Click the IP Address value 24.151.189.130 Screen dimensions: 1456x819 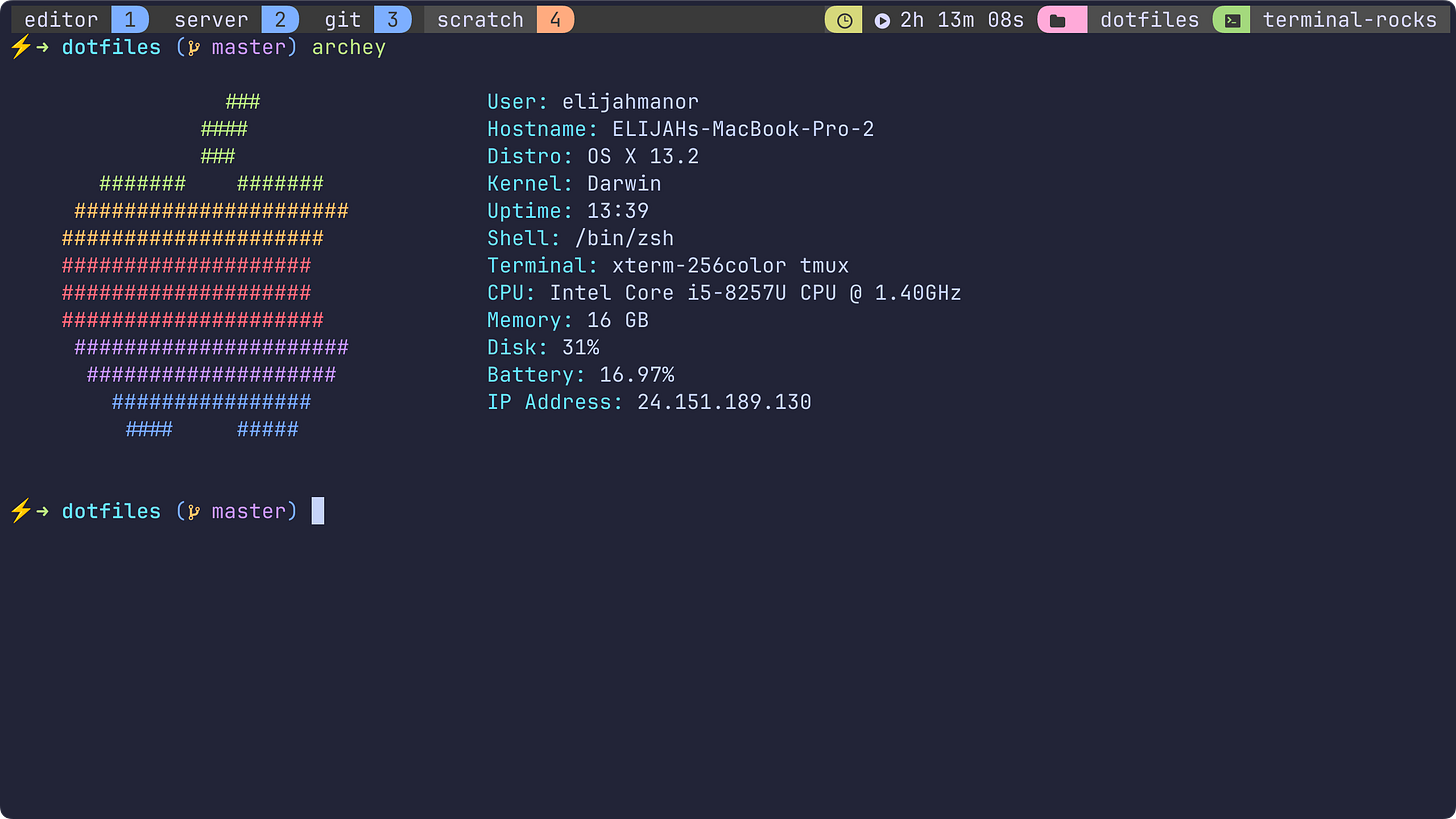pyautogui.click(x=724, y=402)
